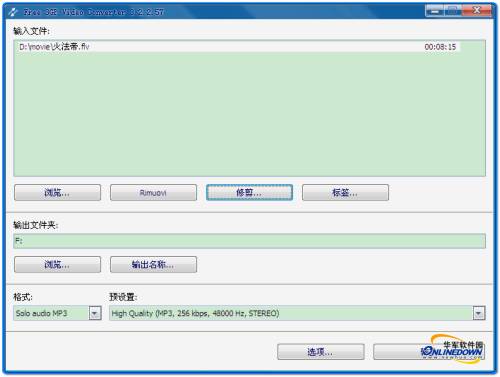Click 浏览 button under output folder
This screenshot has height=377, width=500.
pyautogui.click(x=57, y=265)
